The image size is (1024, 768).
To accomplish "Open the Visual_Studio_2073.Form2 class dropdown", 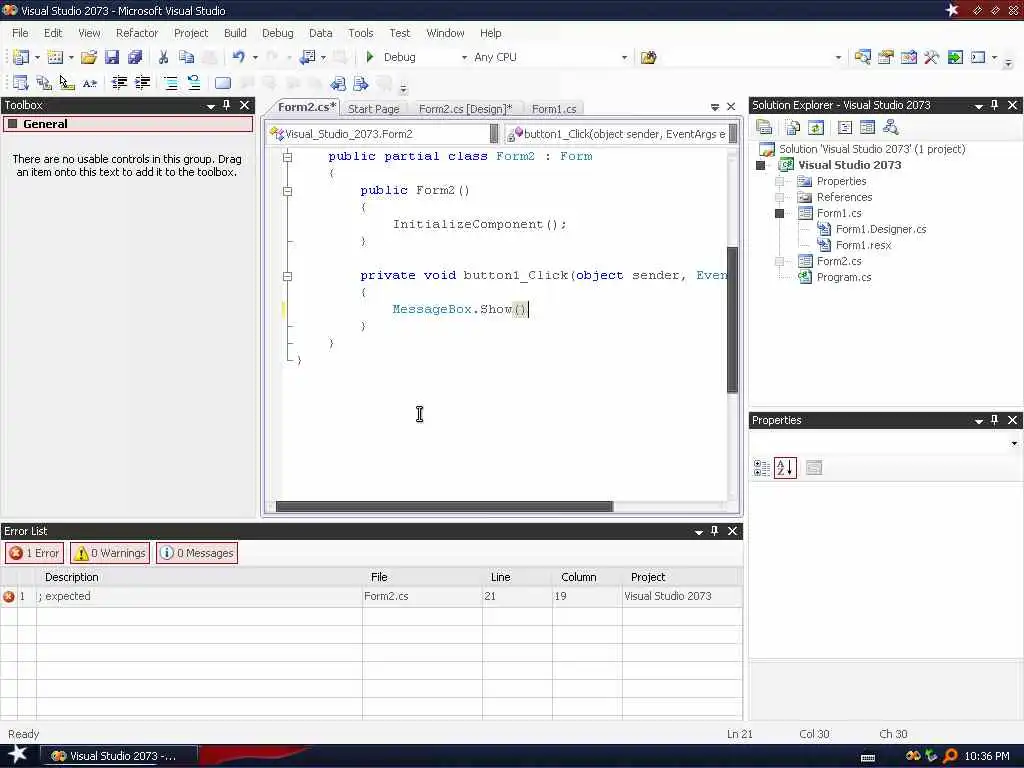I will pos(494,134).
